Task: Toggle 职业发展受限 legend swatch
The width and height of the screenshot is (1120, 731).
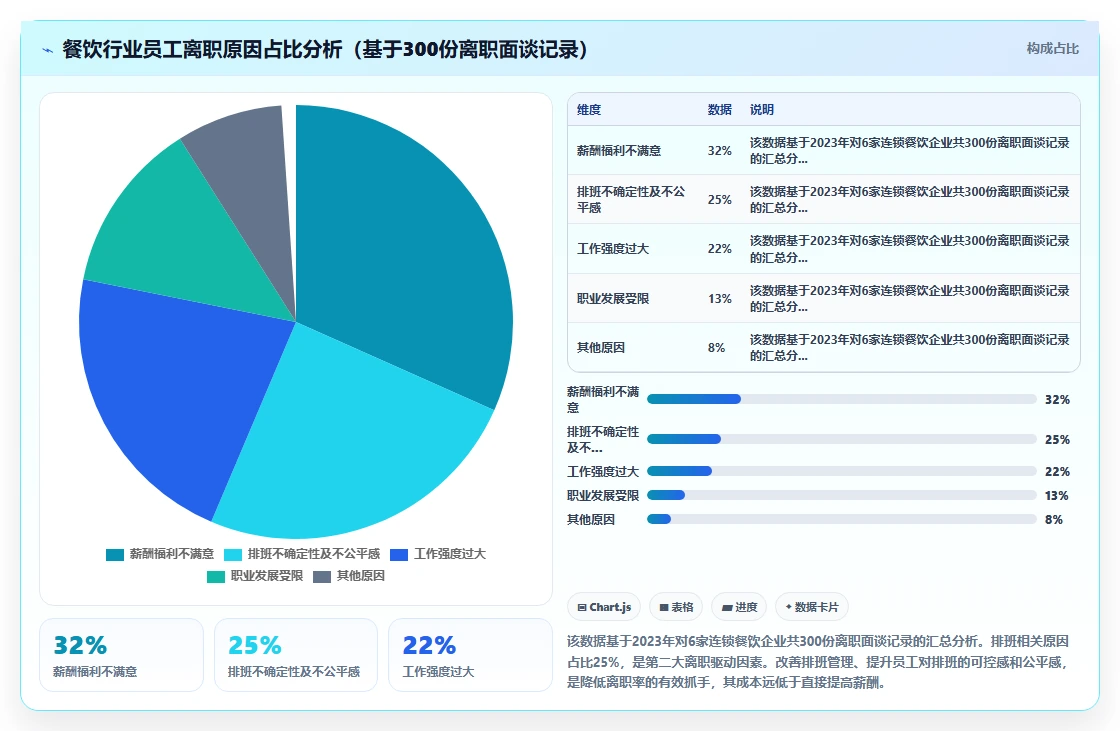Action: [216, 577]
